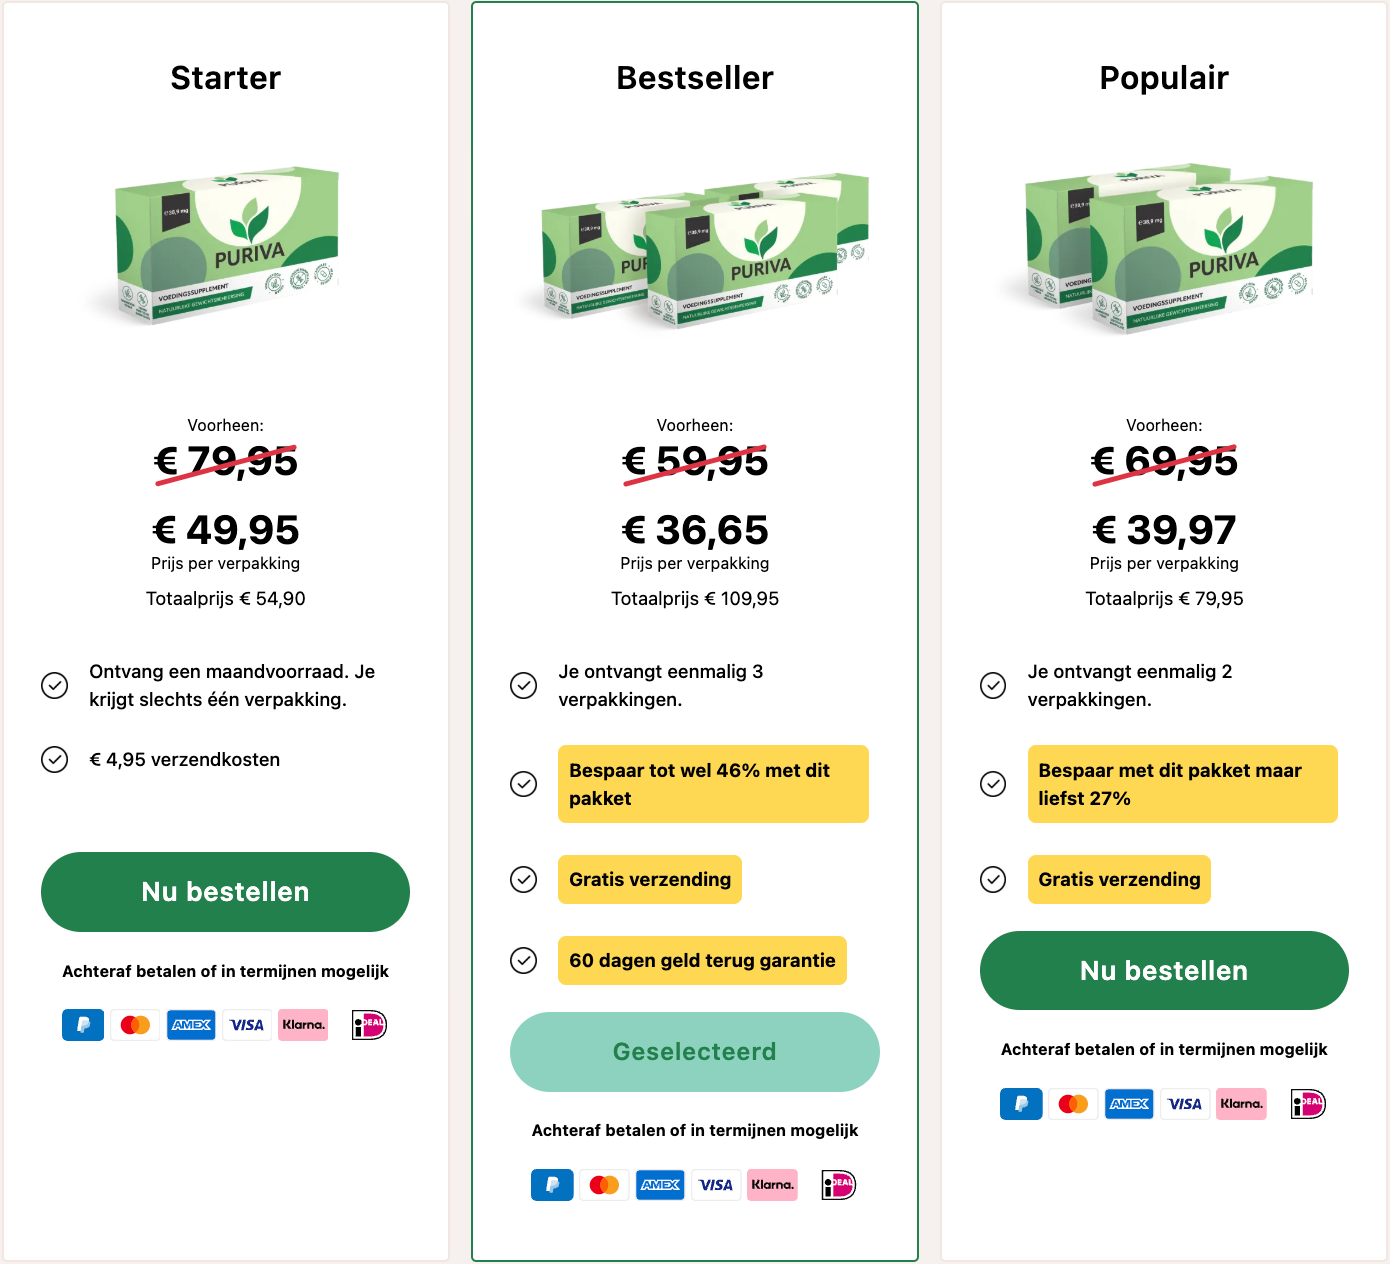Order the Starter package with Nu bestellen
The image size is (1390, 1264).
coord(225,892)
